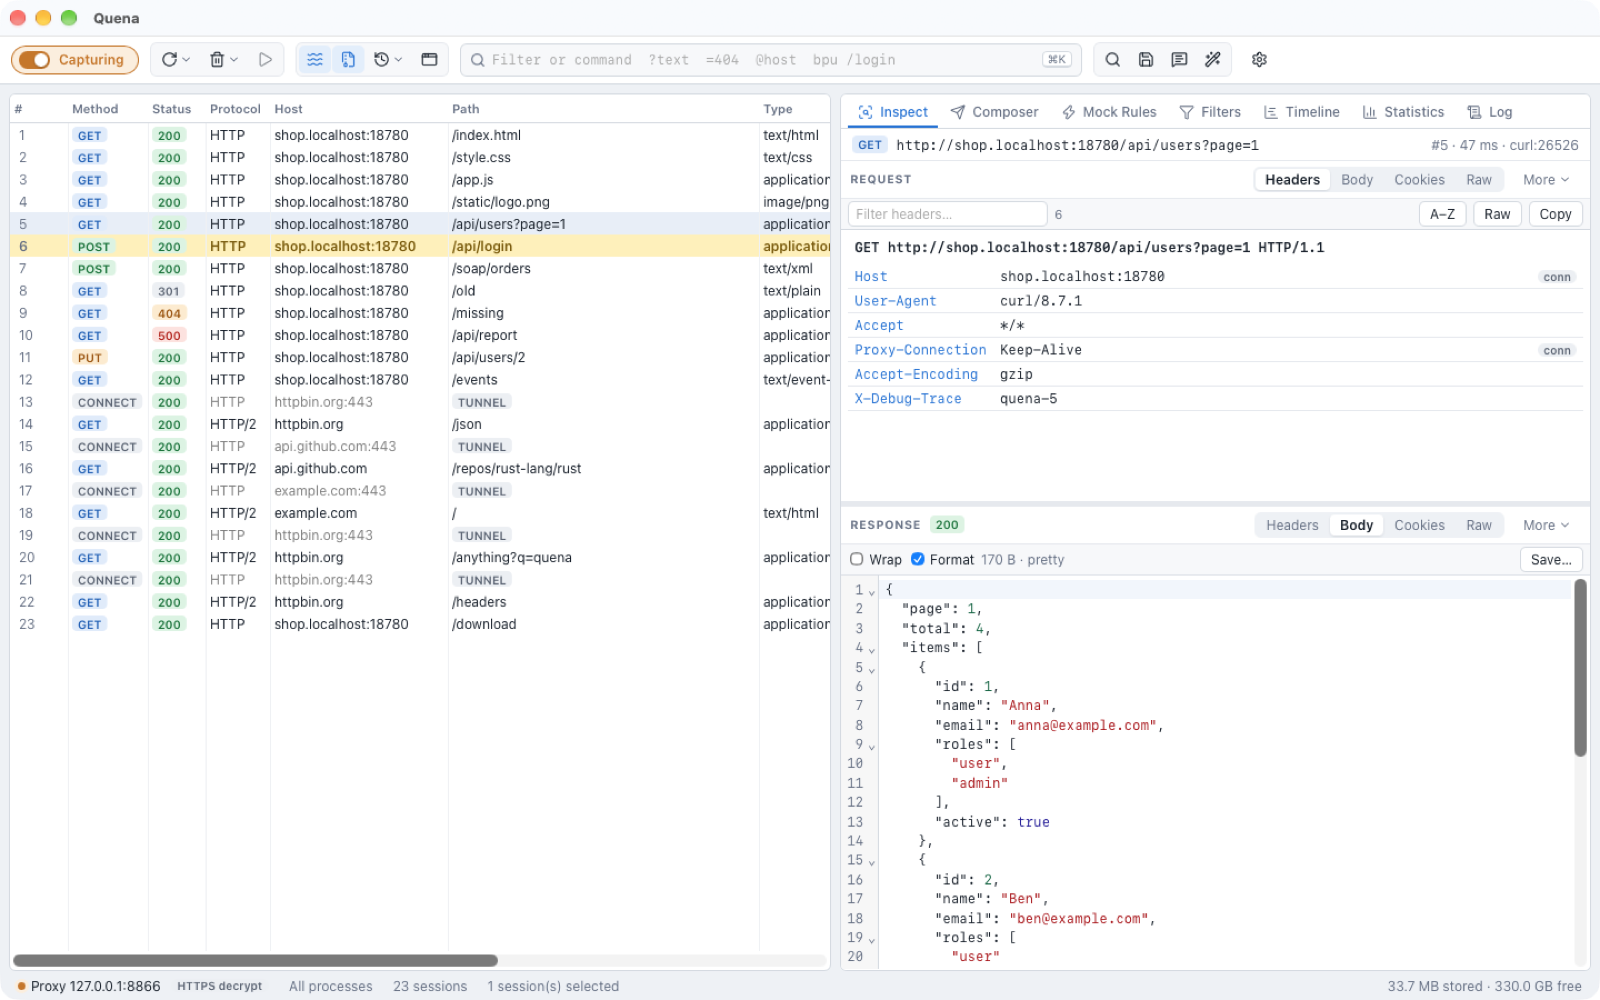Show the request Raw view segment

click(x=1479, y=180)
